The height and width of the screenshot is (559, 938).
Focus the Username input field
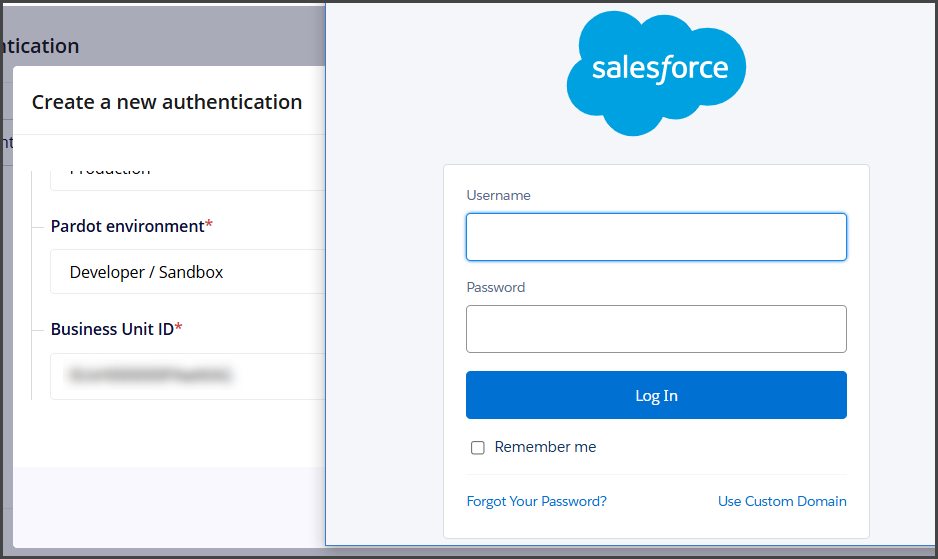[656, 237]
